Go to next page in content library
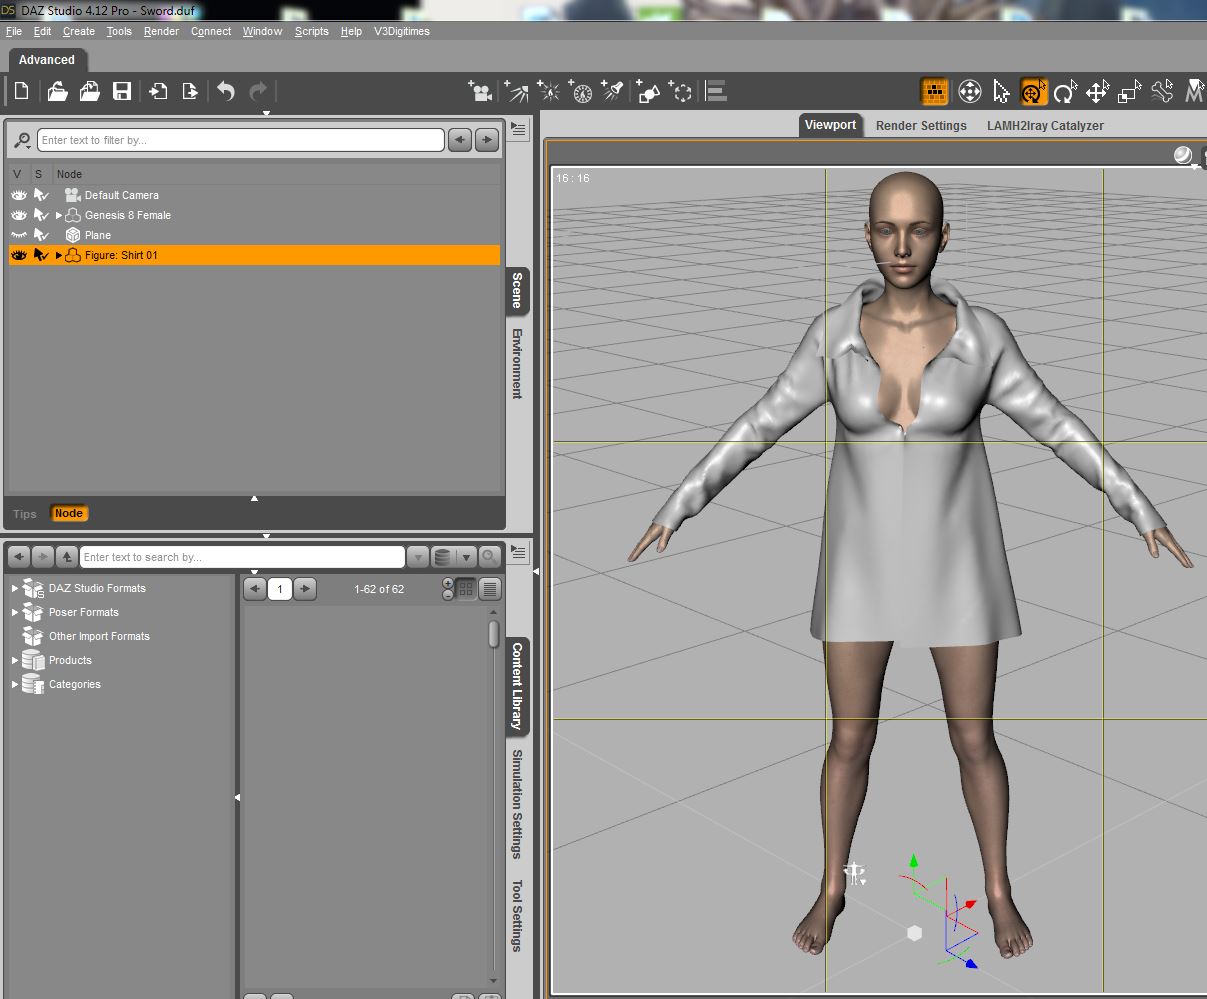Image resolution: width=1207 pixels, height=999 pixels. [x=305, y=589]
